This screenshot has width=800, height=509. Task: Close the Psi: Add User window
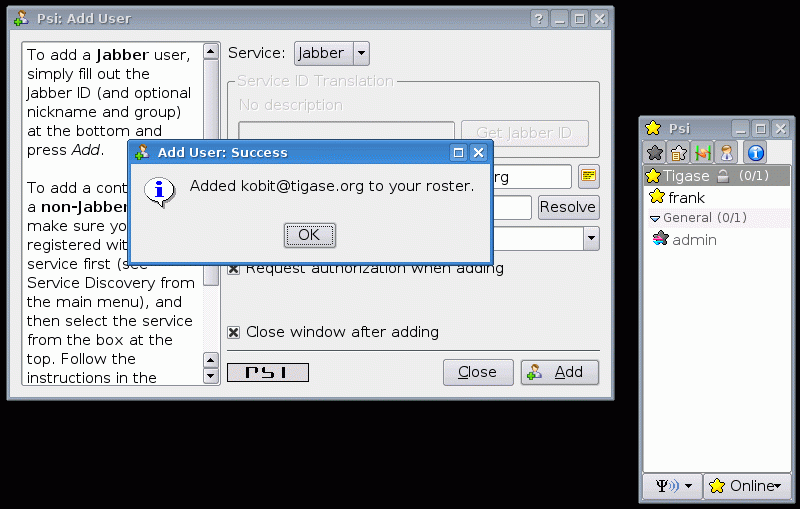click(x=600, y=19)
